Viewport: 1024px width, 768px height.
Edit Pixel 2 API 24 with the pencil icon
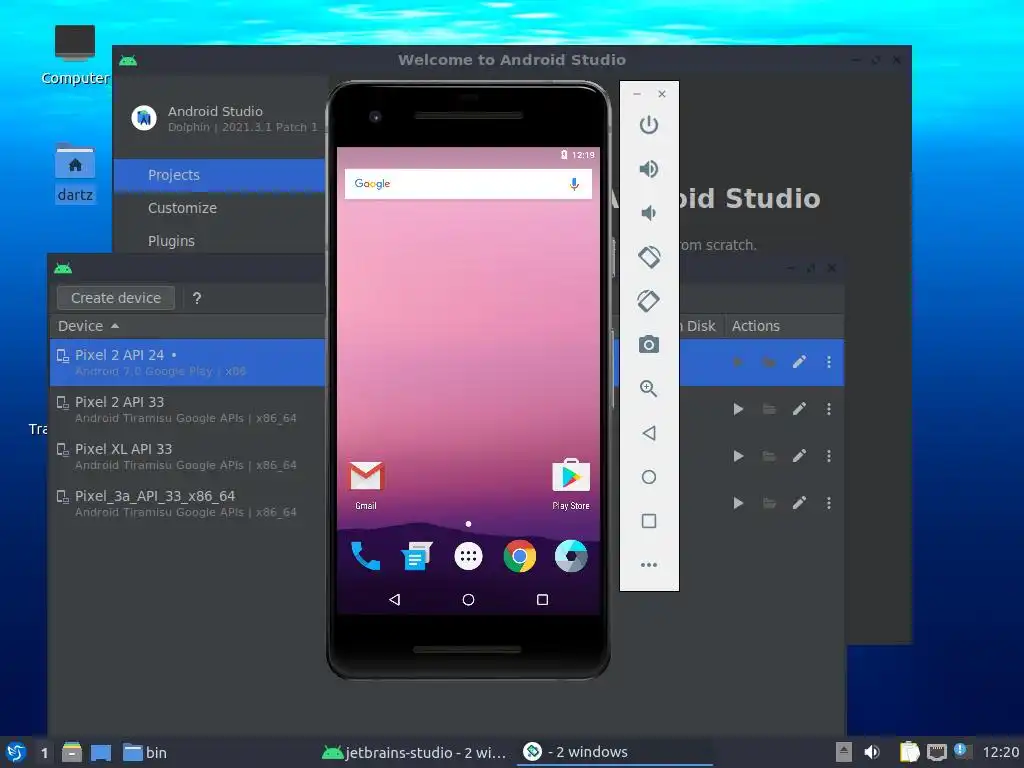[x=799, y=362]
